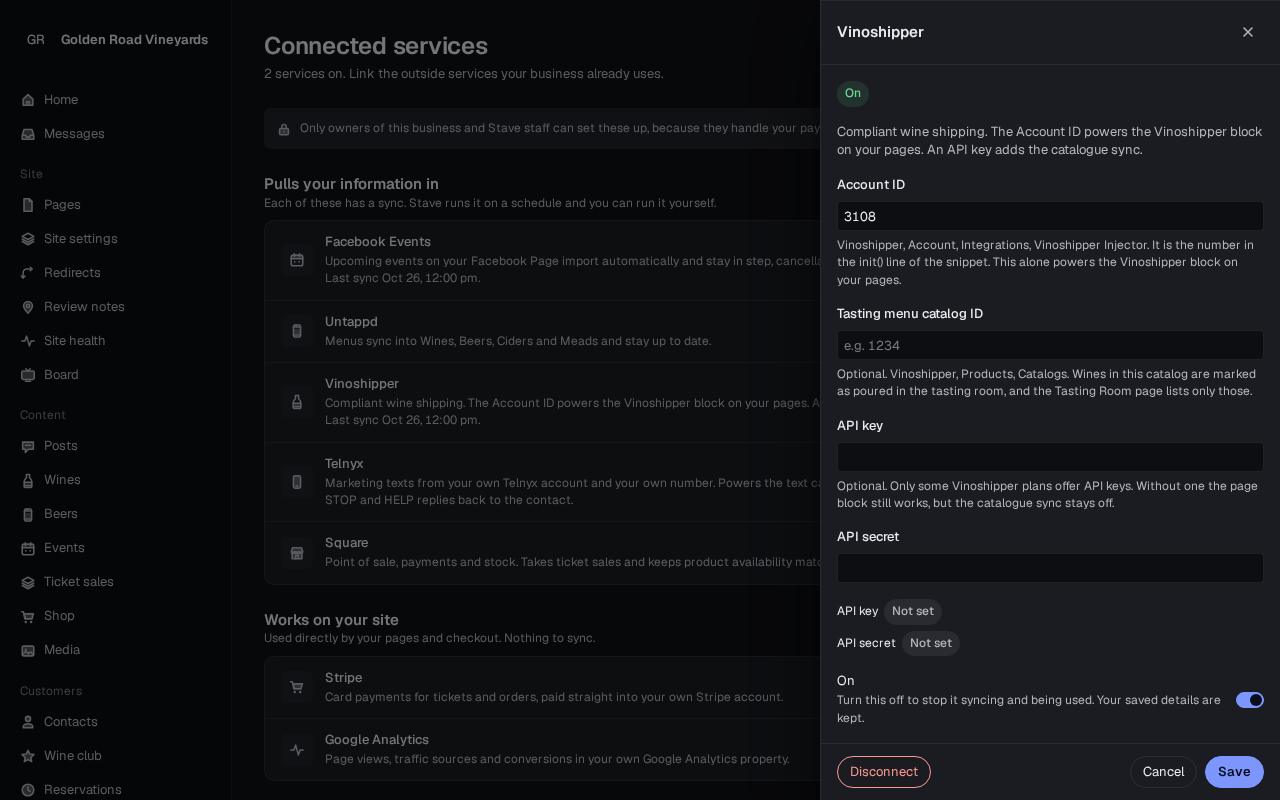The width and height of the screenshot is (1280, 800).
Task: Open Events in the sidebar
Action: click(x=115, y=548)
